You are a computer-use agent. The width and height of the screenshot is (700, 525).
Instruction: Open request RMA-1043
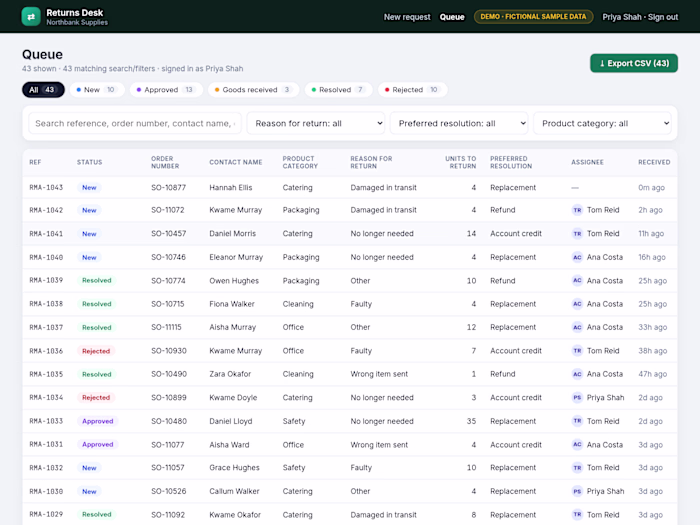(x=350, y=188)
